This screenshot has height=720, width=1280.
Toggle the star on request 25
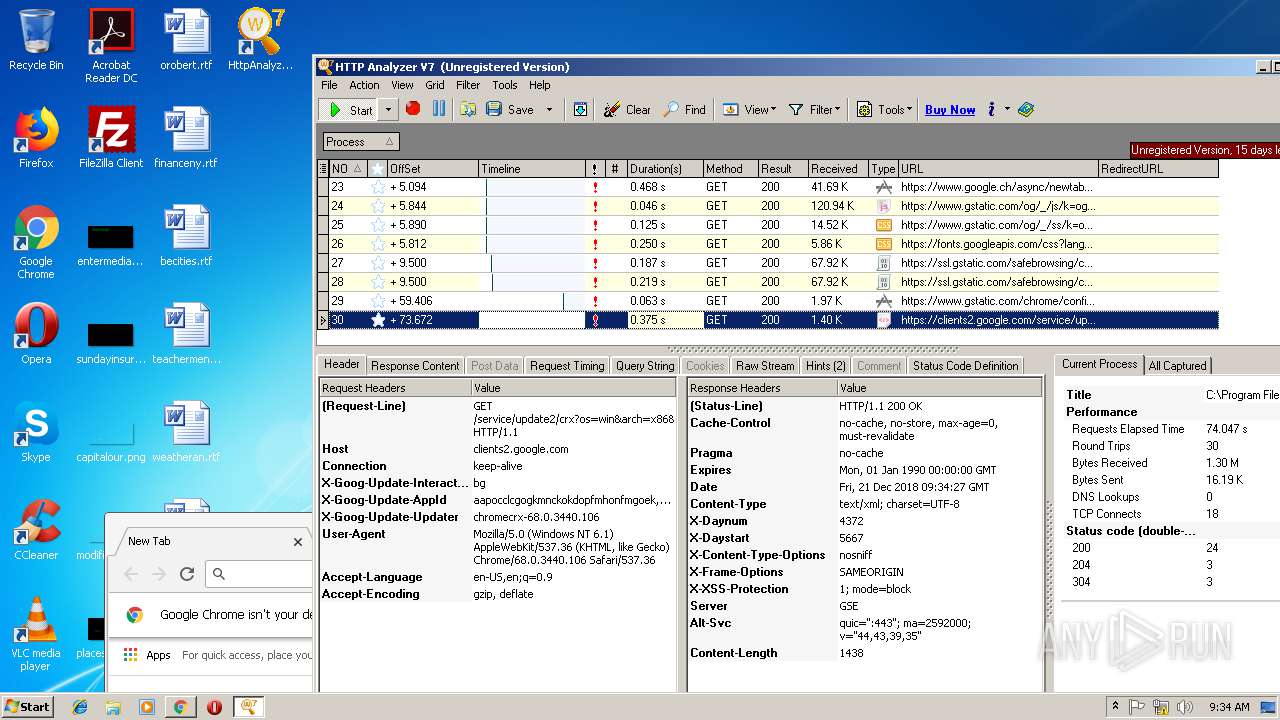point(378,225)
